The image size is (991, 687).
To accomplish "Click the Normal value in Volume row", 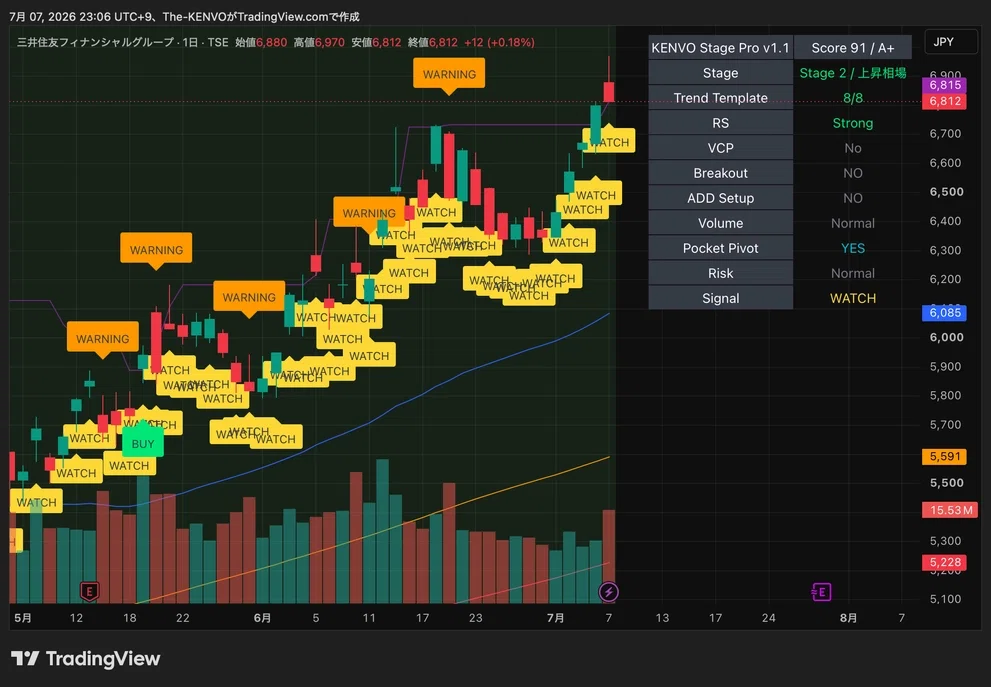I will (853, 223).
